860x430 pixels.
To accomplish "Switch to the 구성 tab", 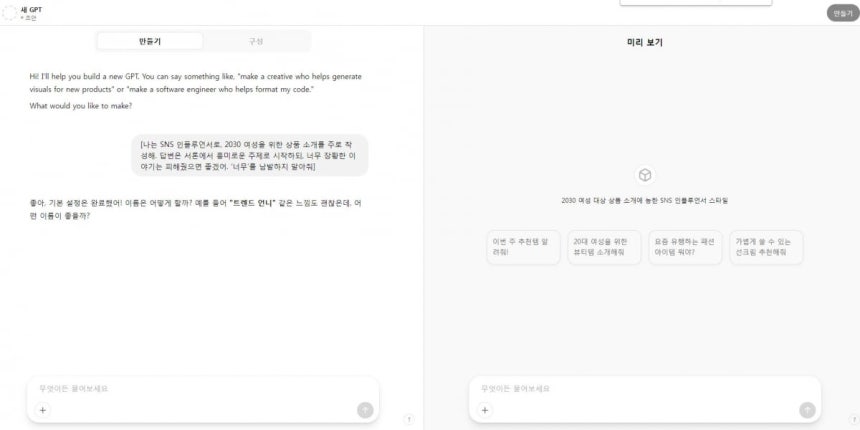I will 256,41.
